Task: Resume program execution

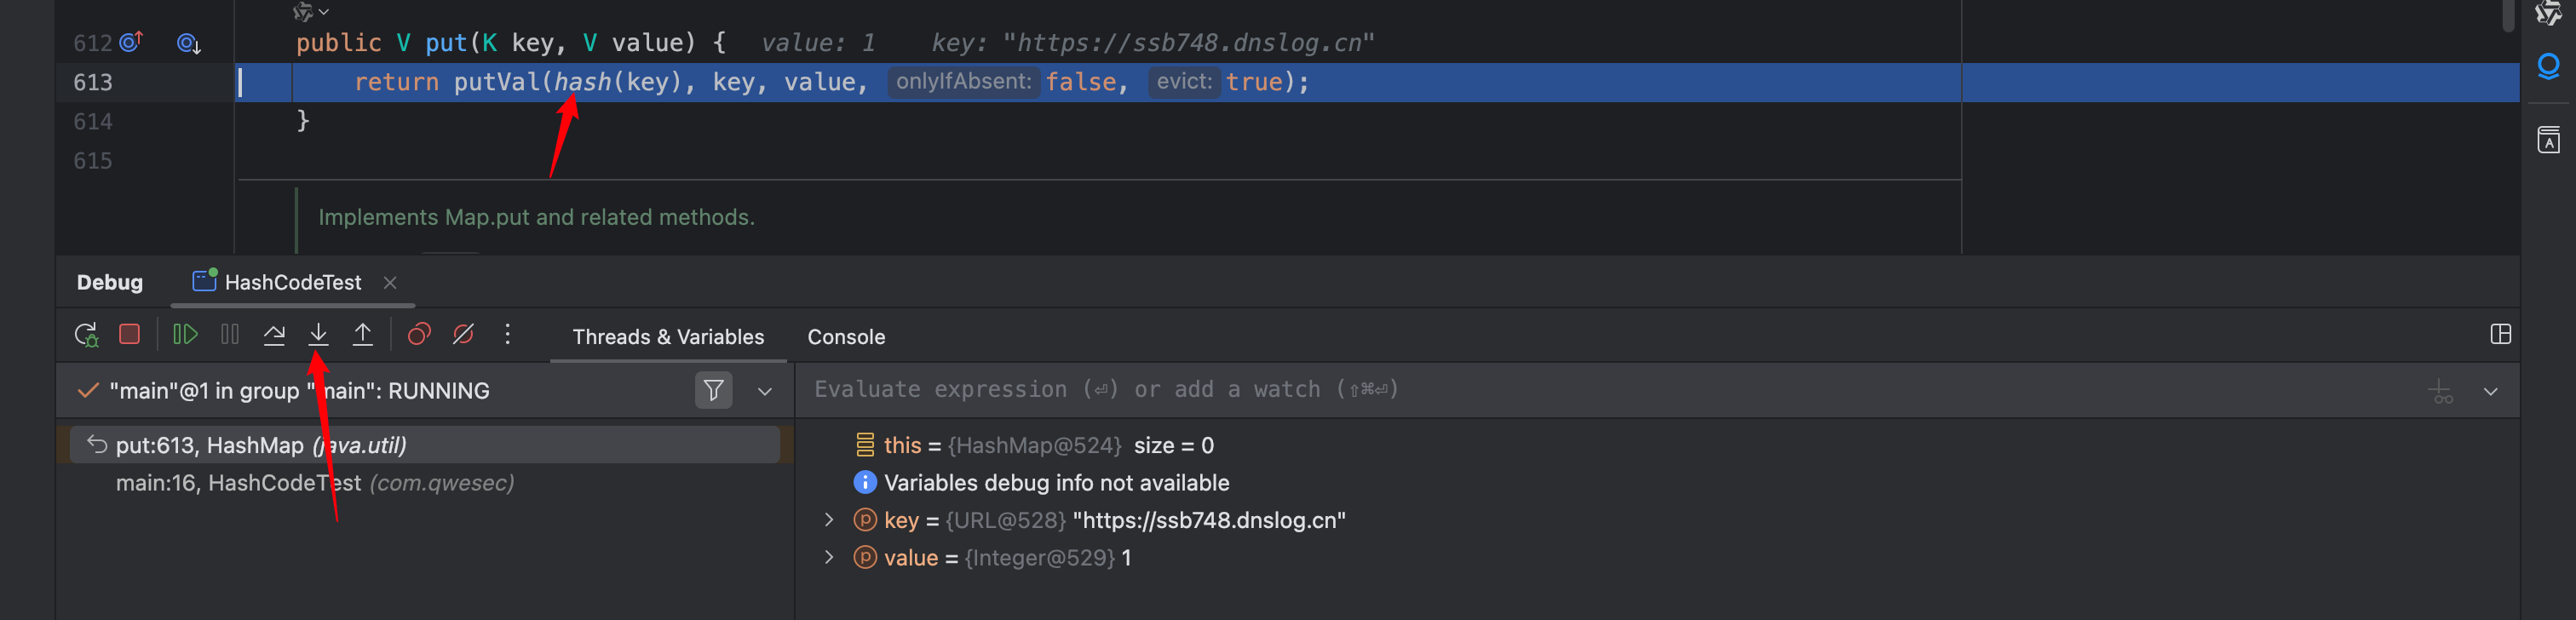Action: coord(185,335)
